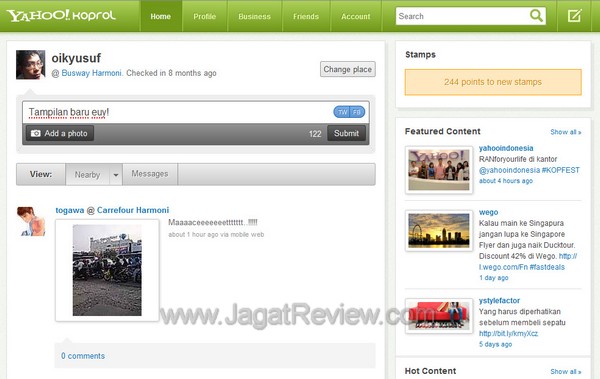
Task: Open the Friends tab
Action: [306, 16]
